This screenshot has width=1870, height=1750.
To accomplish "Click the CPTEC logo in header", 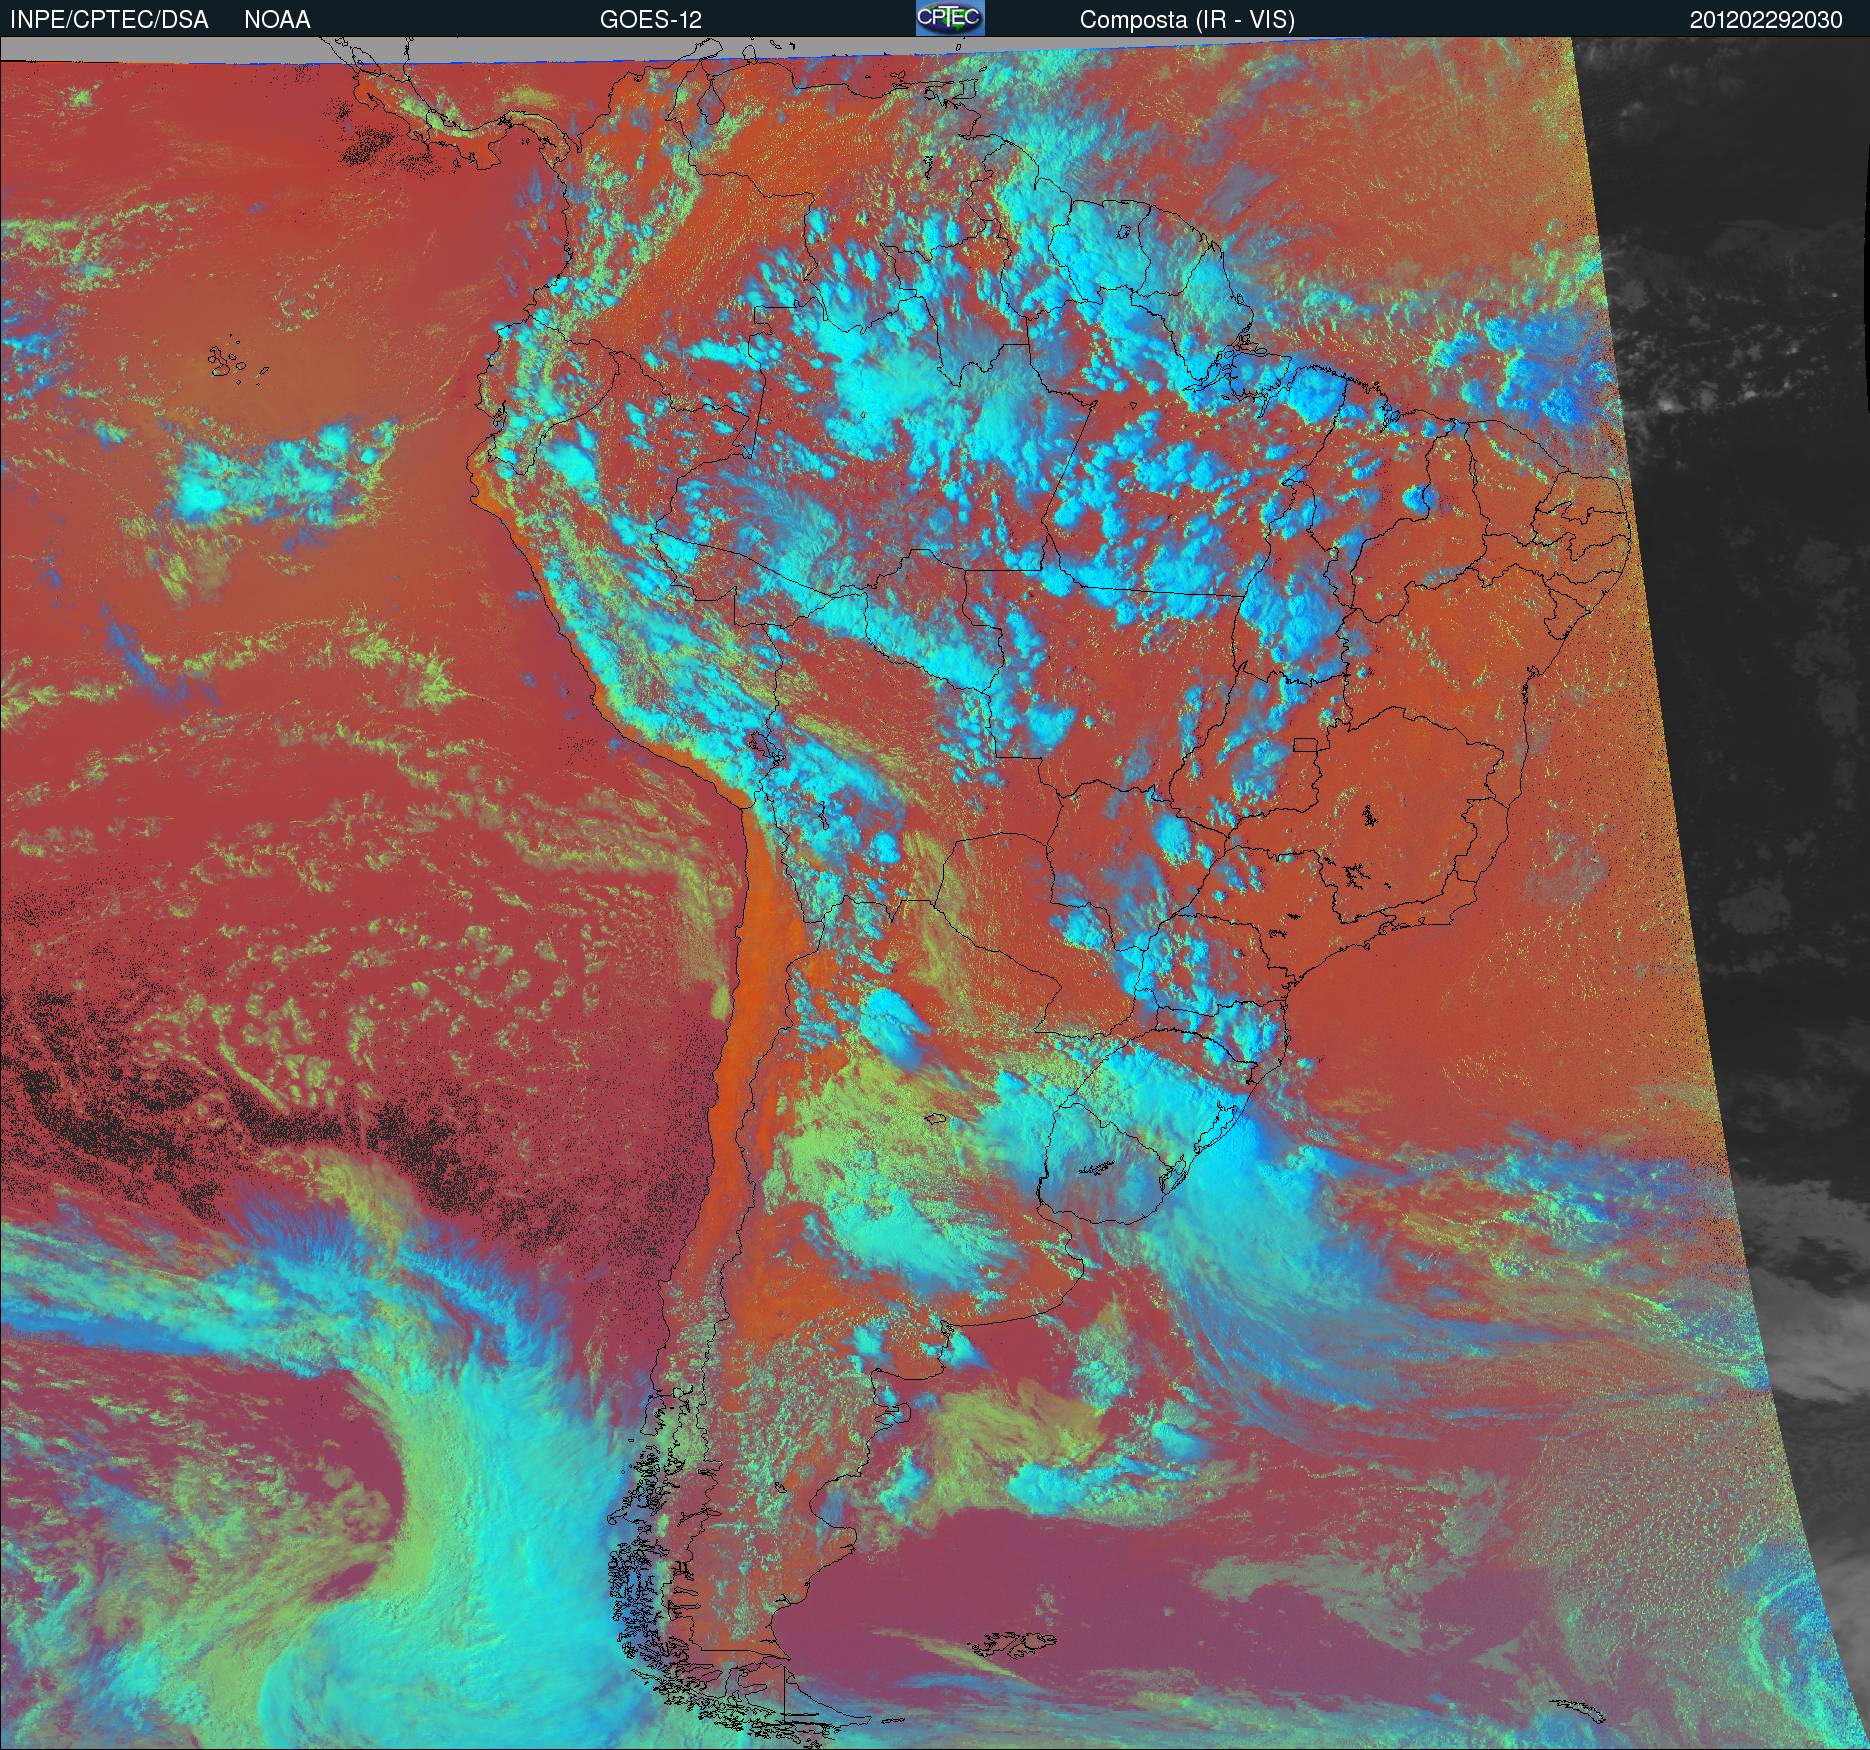I will pyautogui.click(x=950, y=18).
